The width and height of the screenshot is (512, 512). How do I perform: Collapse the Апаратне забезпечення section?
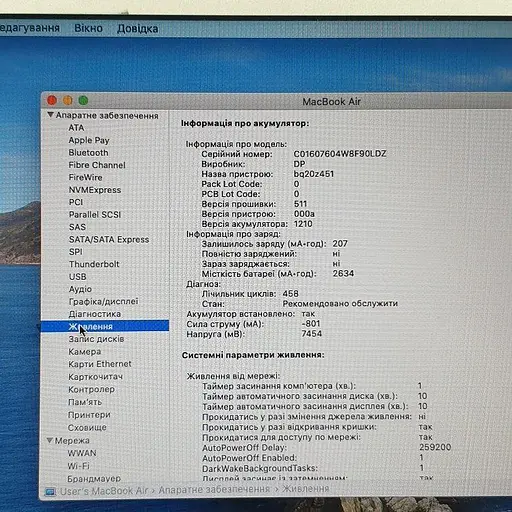tap(50, 115)
